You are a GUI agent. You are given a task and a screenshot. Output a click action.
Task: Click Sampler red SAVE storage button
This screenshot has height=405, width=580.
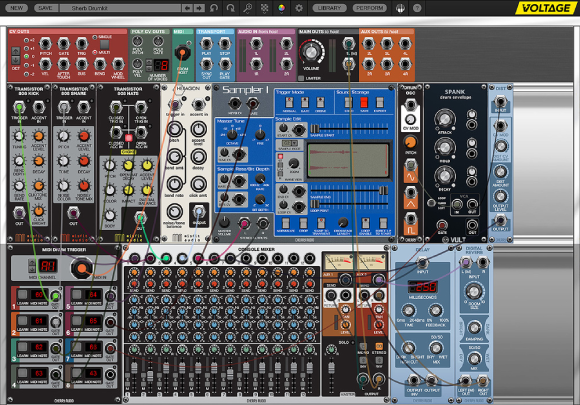(364, 102)
